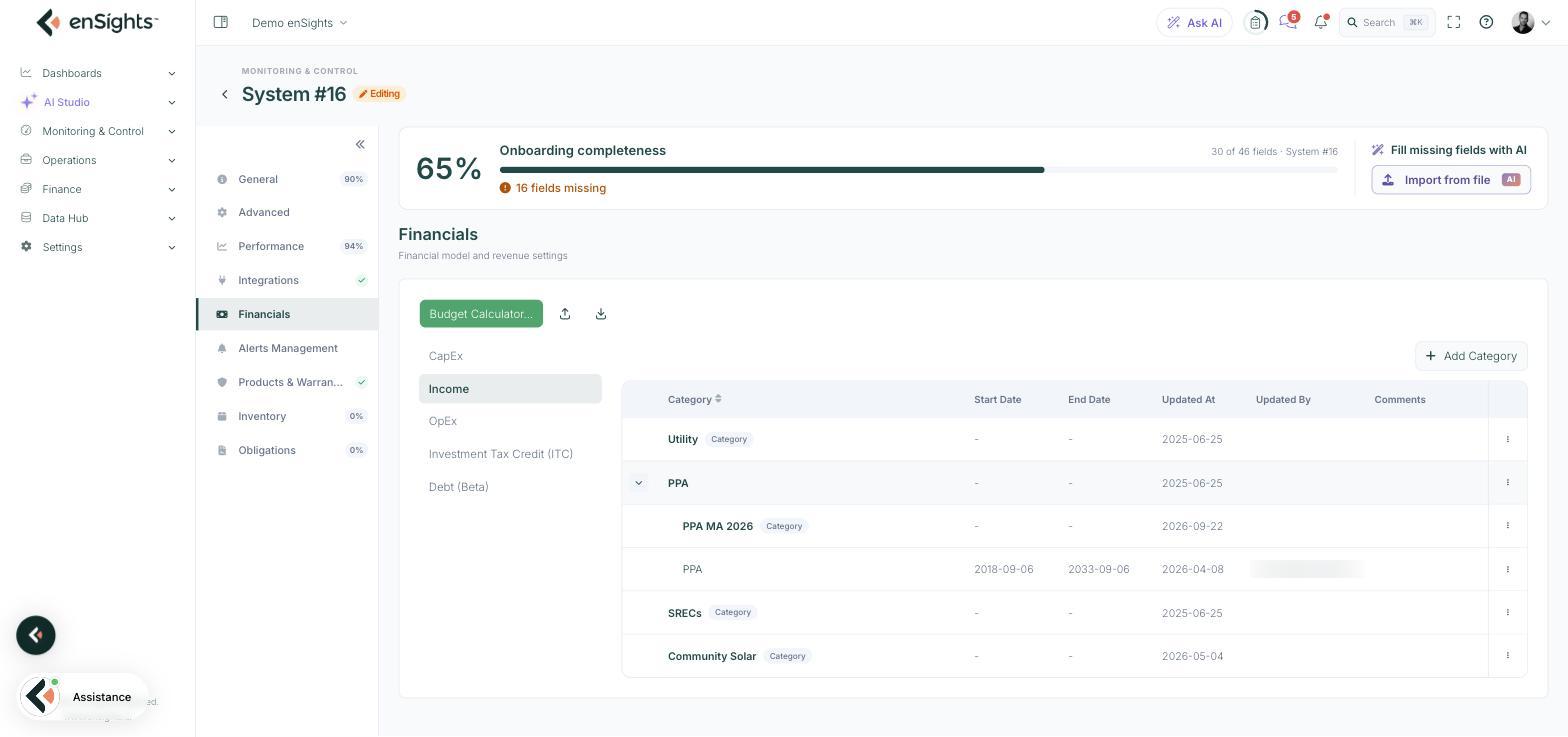Toggle the sidebar panel icon
This screenshot has width=1568, height=737.
221,22
